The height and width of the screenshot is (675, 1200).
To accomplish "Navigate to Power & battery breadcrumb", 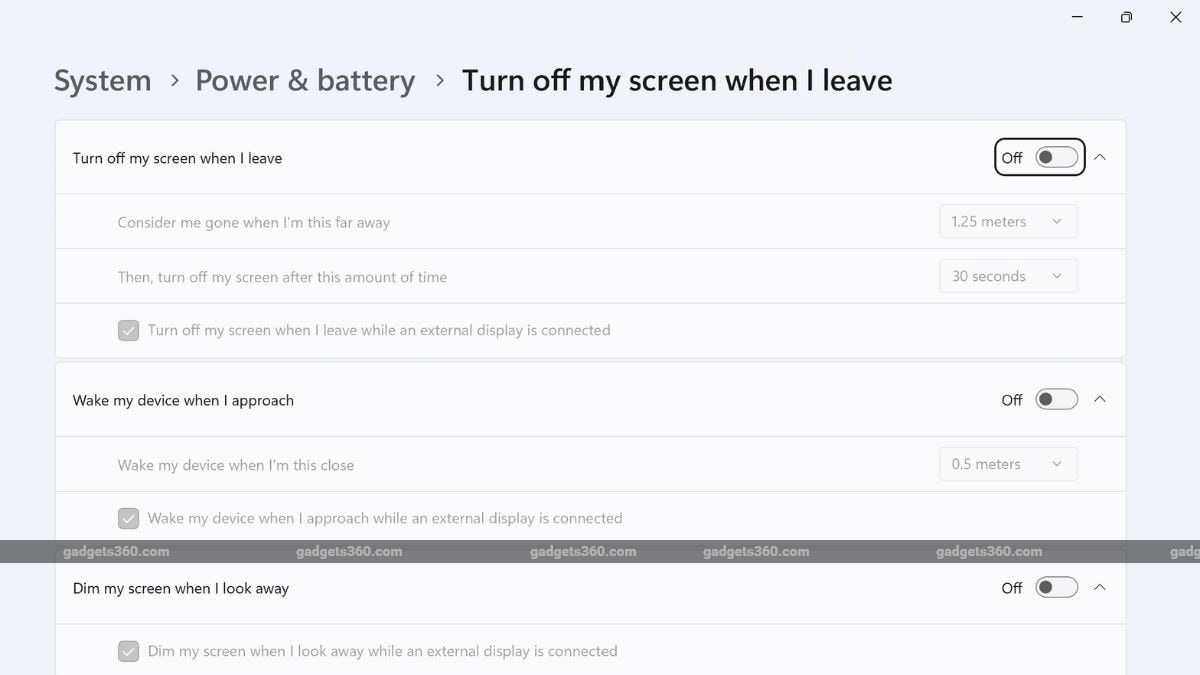I will (305, 81).
